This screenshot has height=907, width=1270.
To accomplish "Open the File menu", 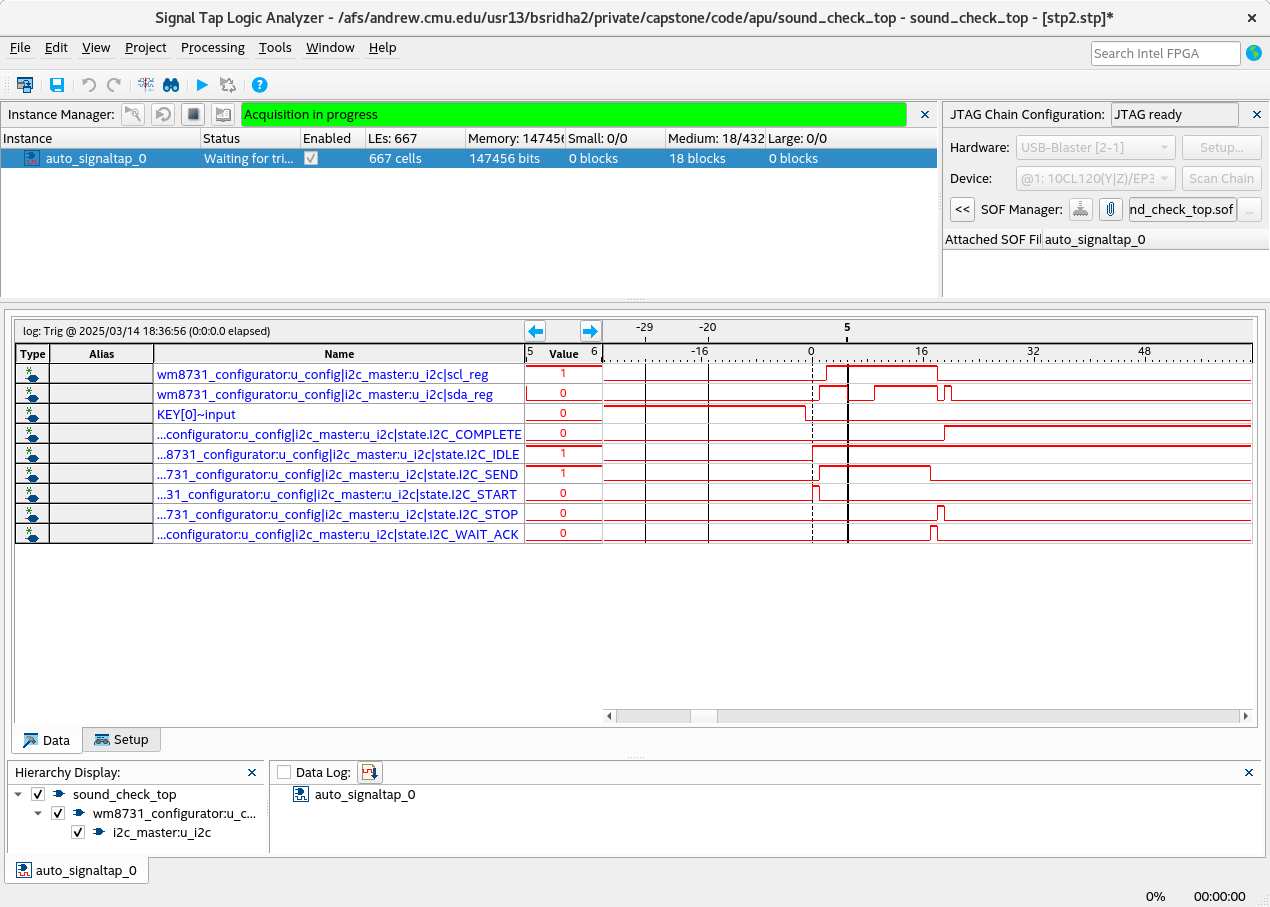I will (x=20, y=47).
